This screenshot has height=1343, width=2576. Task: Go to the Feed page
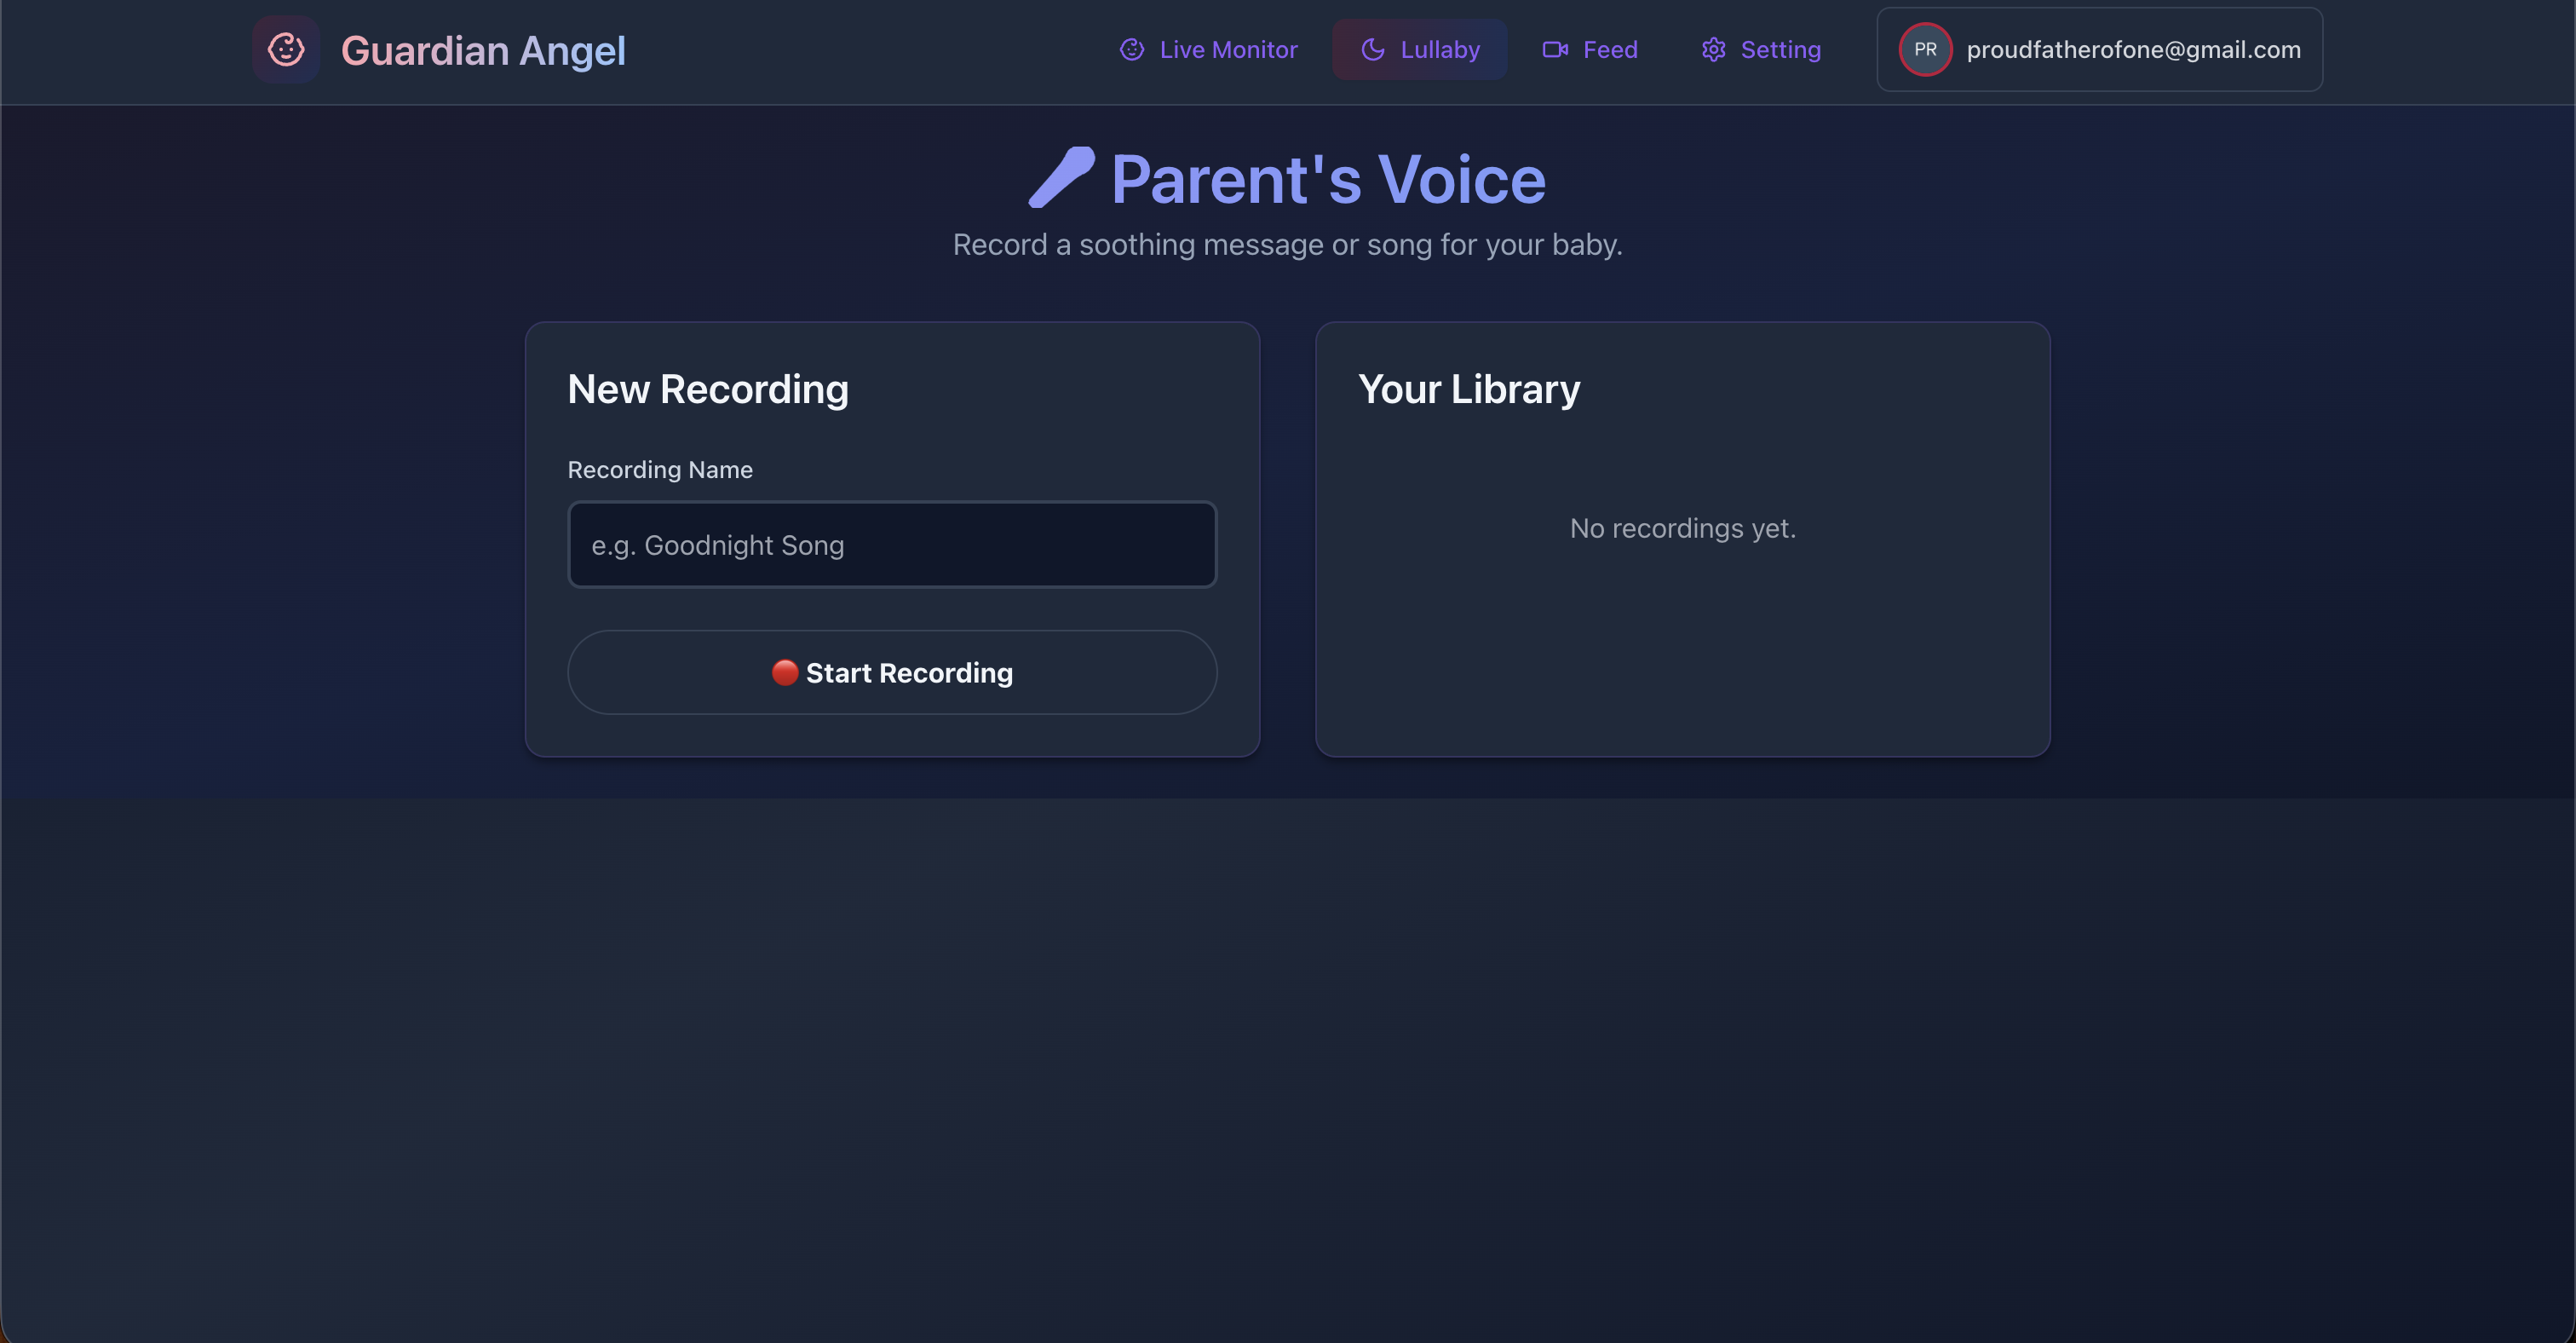coord(1590,49)
